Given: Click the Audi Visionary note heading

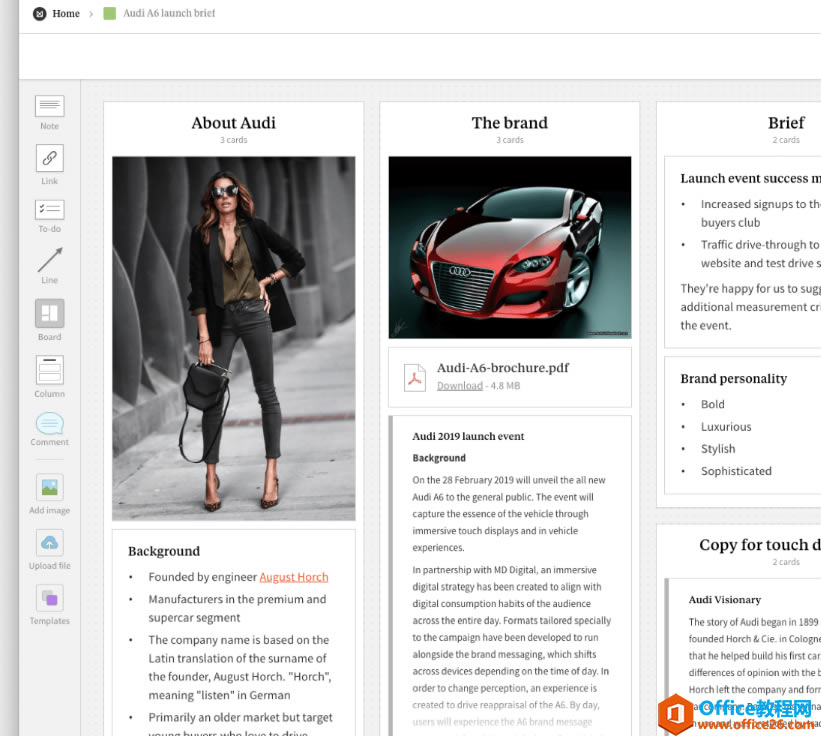Looking at the screenshot, I should [x=725, y=600].
